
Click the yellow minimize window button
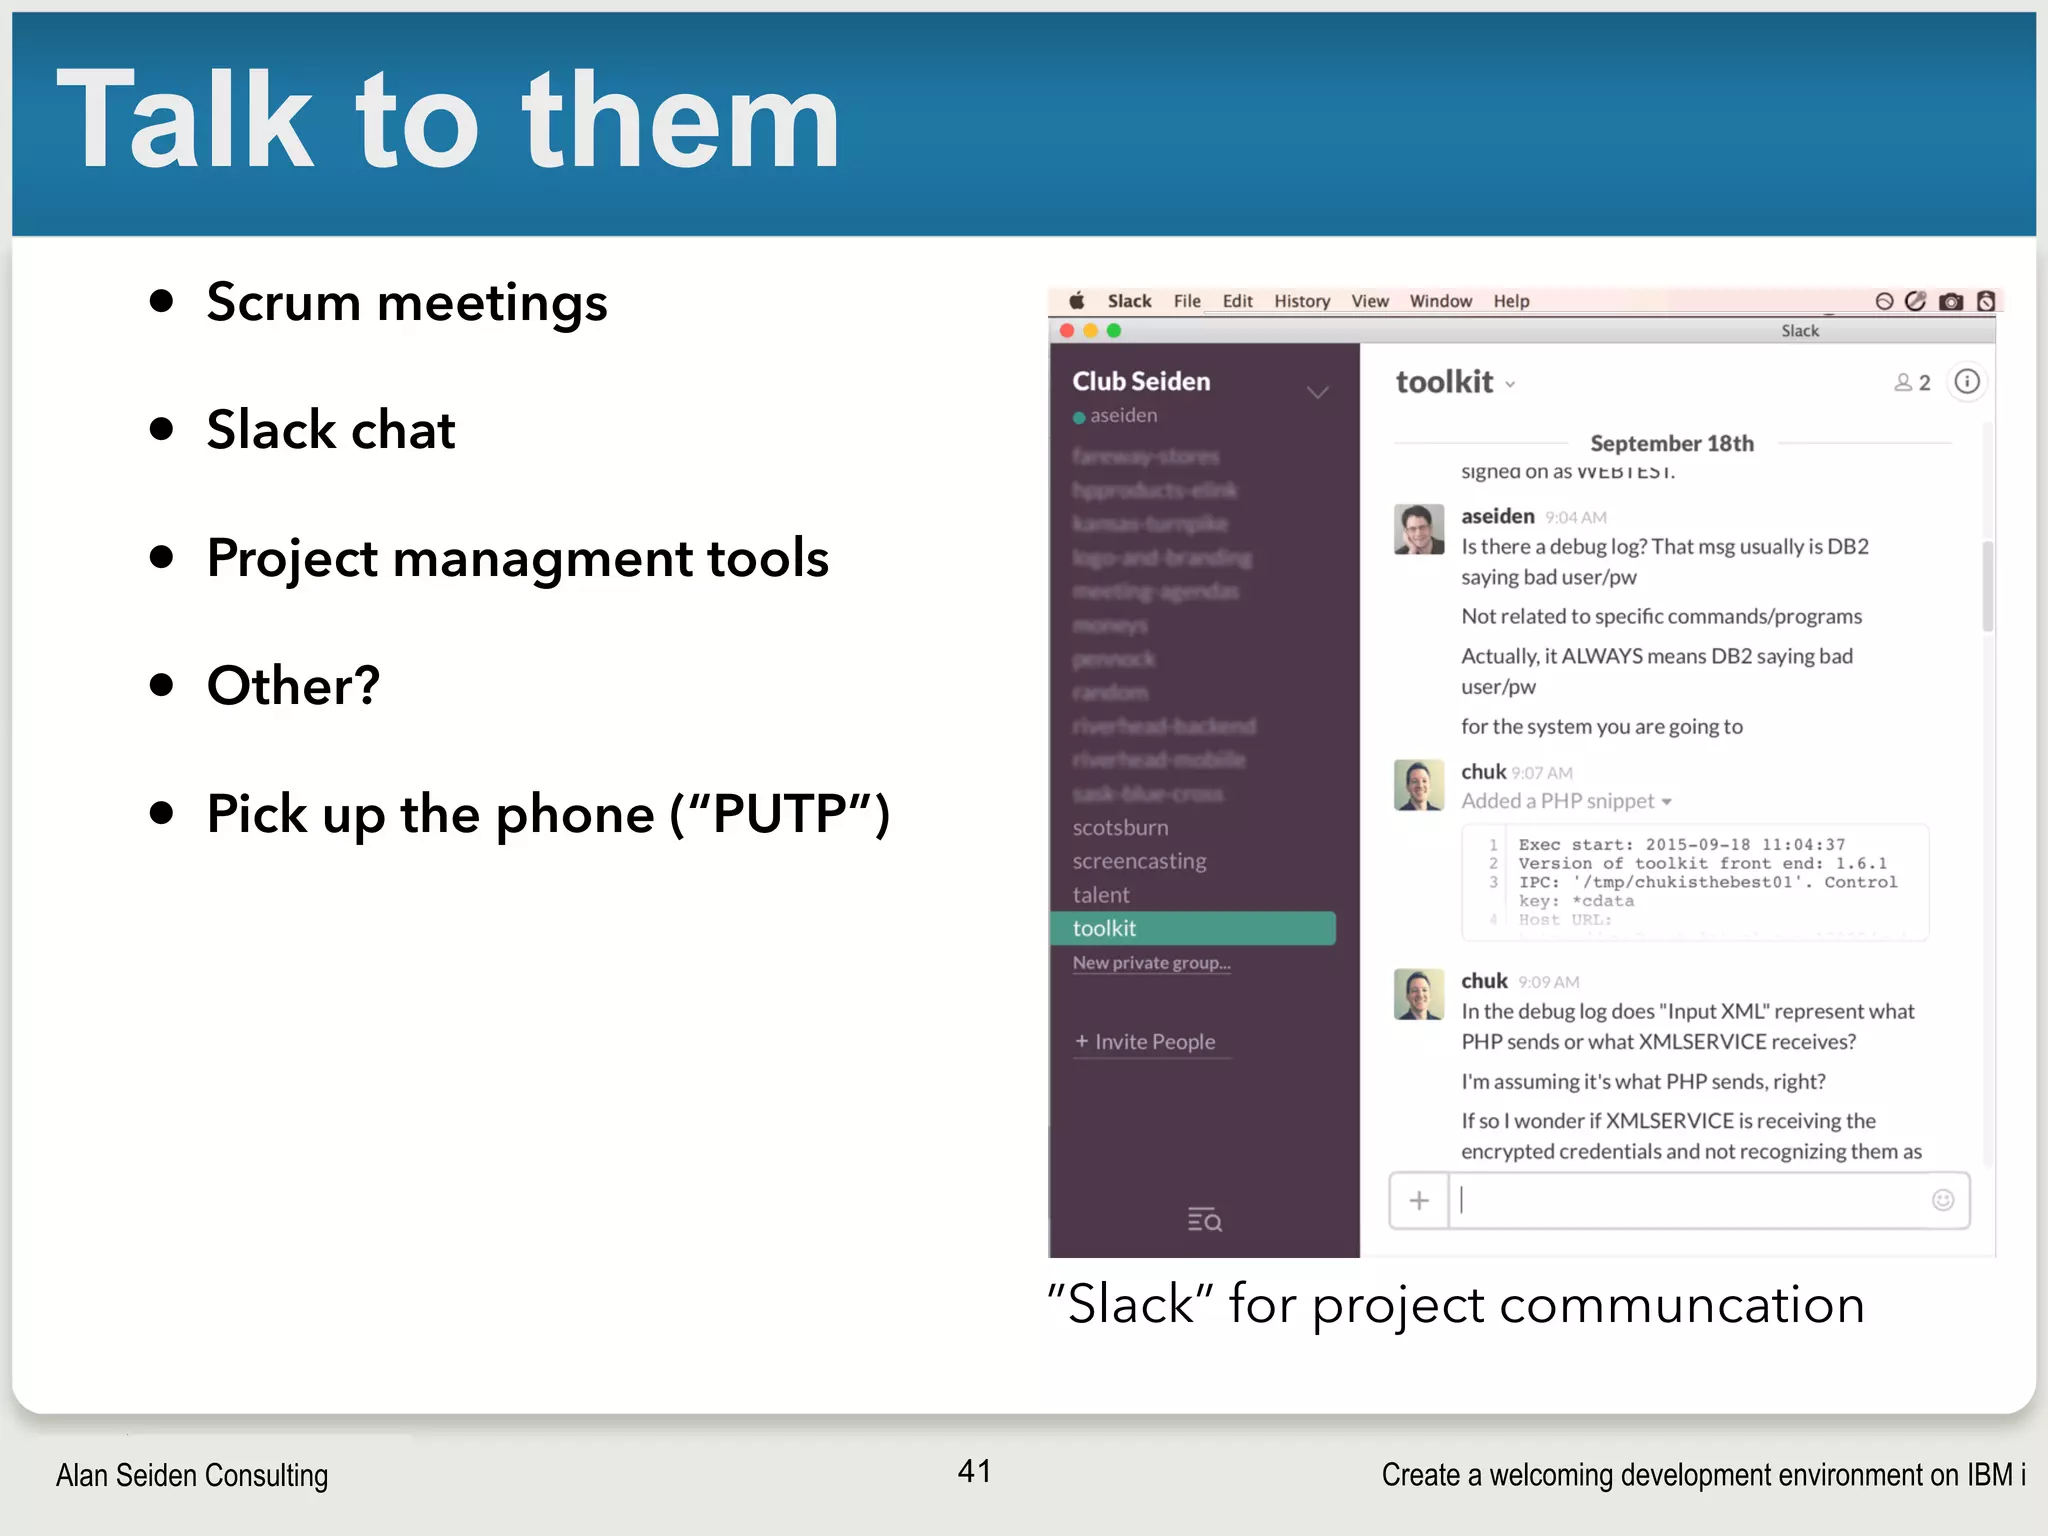point(1090,330)
